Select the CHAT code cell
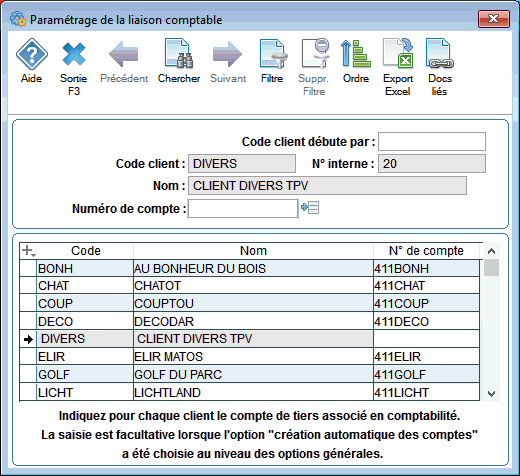This screenshot has width=520, height=476. tap(85, 286)
